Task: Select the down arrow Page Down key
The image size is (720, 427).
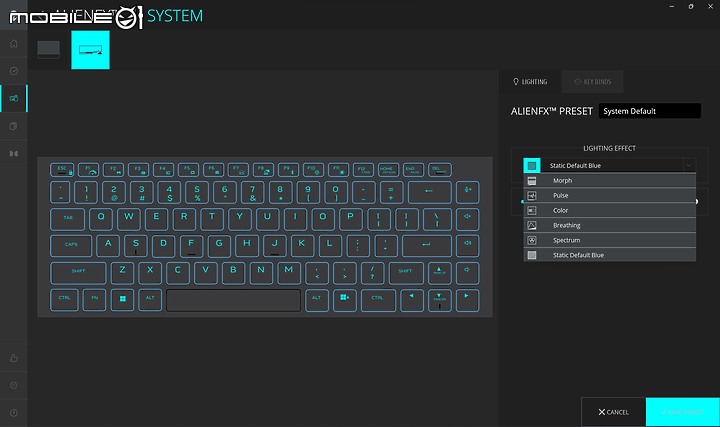Action: click(x=439, y=300)
